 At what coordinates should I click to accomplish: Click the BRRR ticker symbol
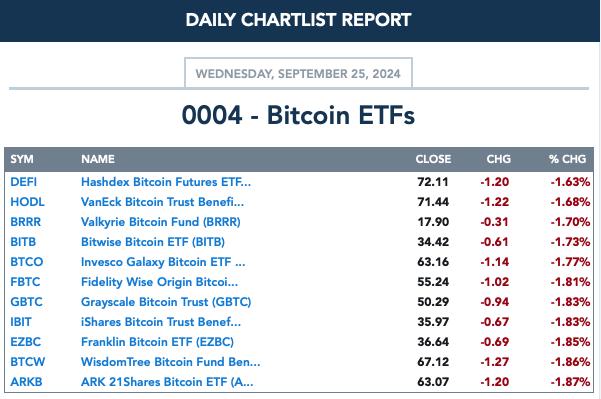click(25, 222)
